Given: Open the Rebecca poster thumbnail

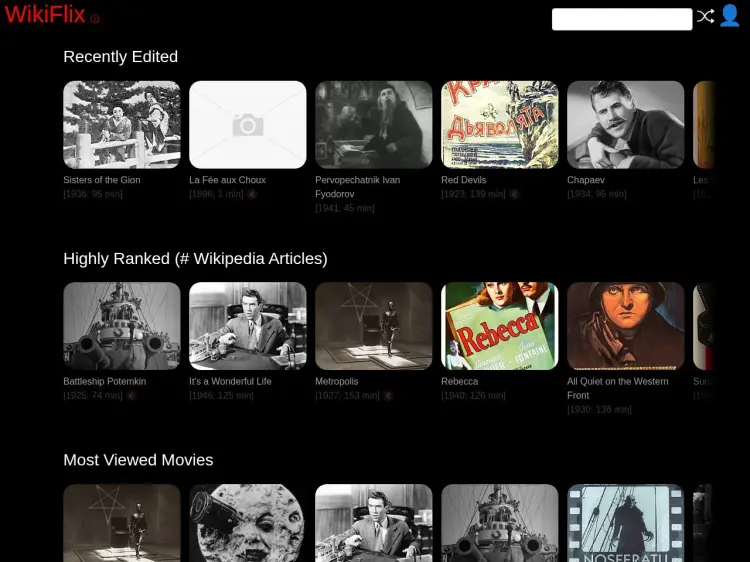Looking at the screenshot, I should (499, 326).
